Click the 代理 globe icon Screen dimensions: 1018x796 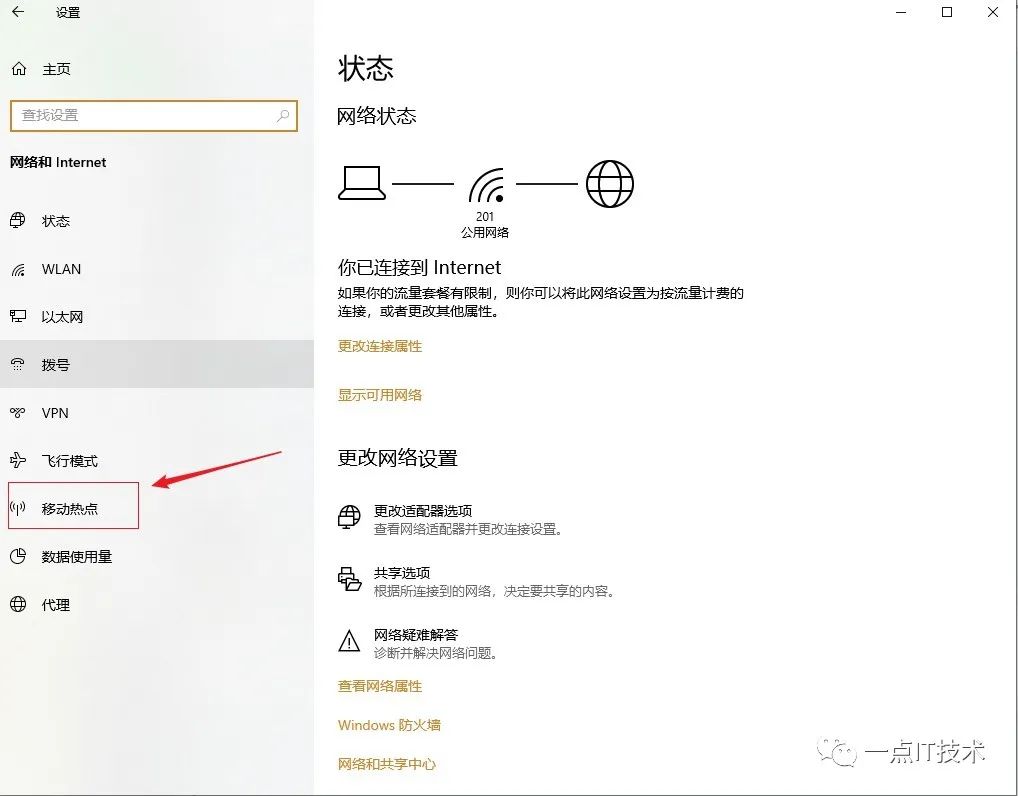(x=18, y=605)
